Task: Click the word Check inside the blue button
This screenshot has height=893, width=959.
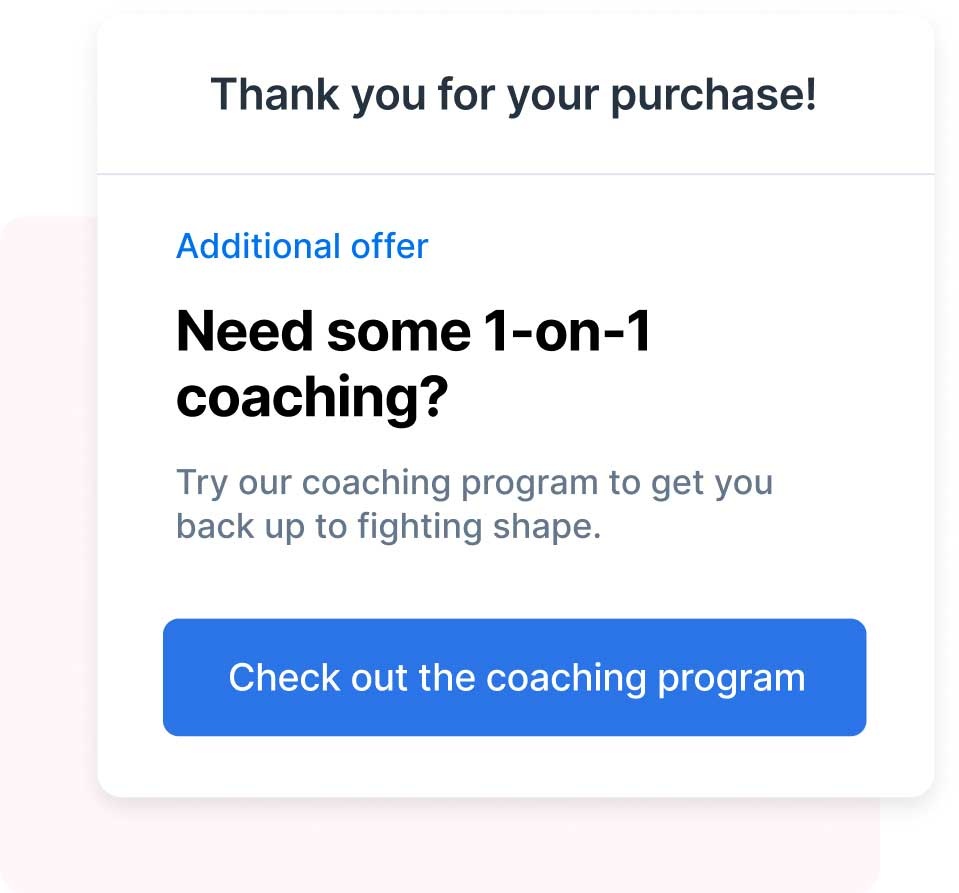Action: click(x=284, y=677)
